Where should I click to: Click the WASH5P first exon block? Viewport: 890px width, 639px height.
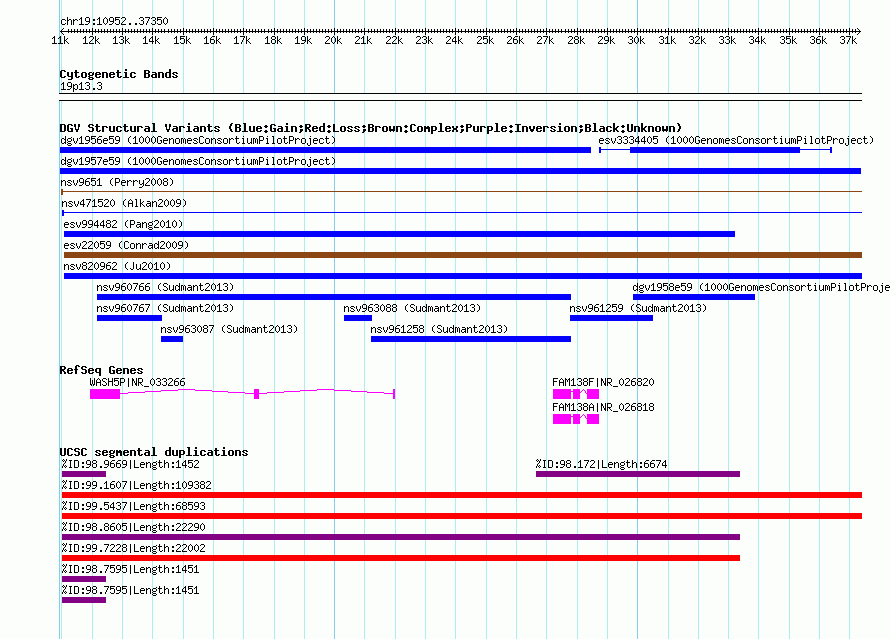point(105,394)
